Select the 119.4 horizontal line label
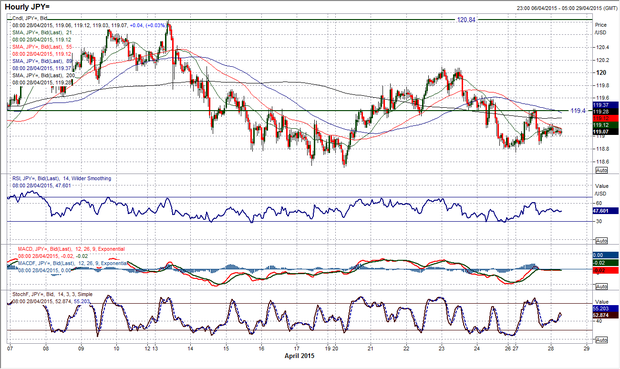The image size is (620, 369). [x=578, y=111]
